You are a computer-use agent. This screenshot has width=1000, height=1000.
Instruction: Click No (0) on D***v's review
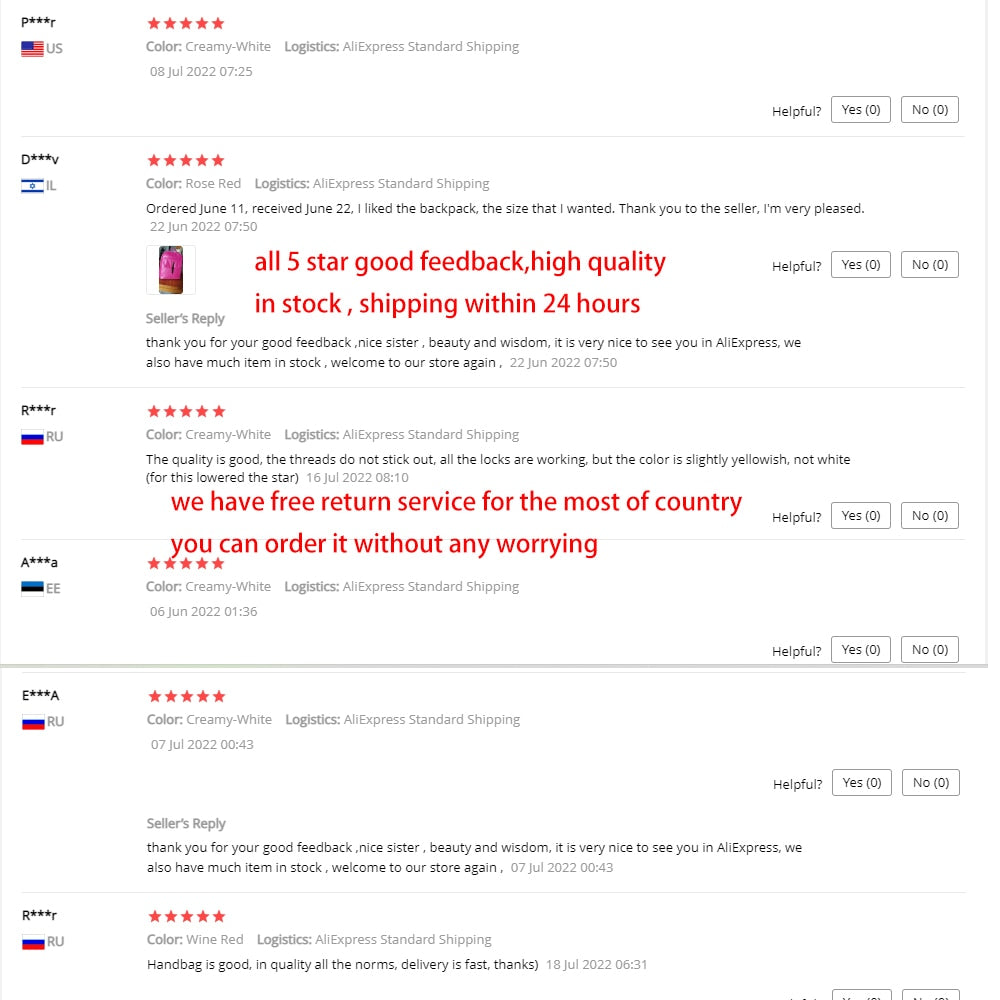tap(929, 264)
